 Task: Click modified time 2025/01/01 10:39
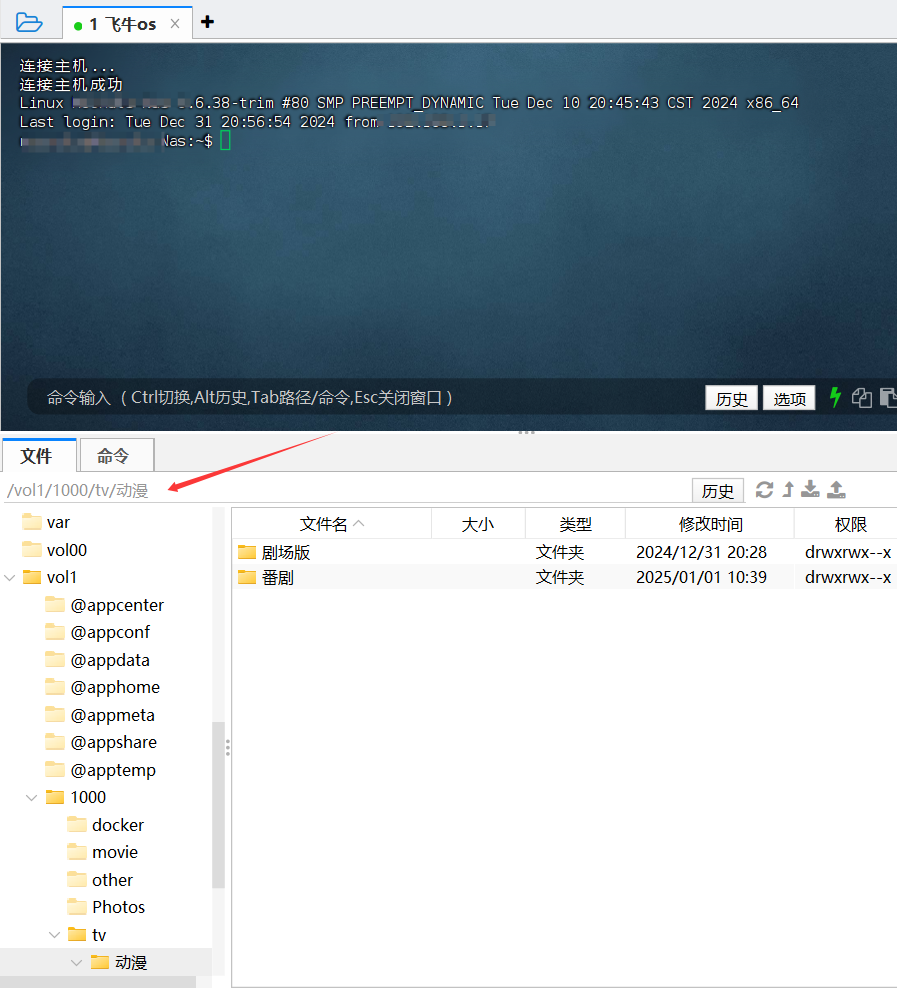click(701, 577)
